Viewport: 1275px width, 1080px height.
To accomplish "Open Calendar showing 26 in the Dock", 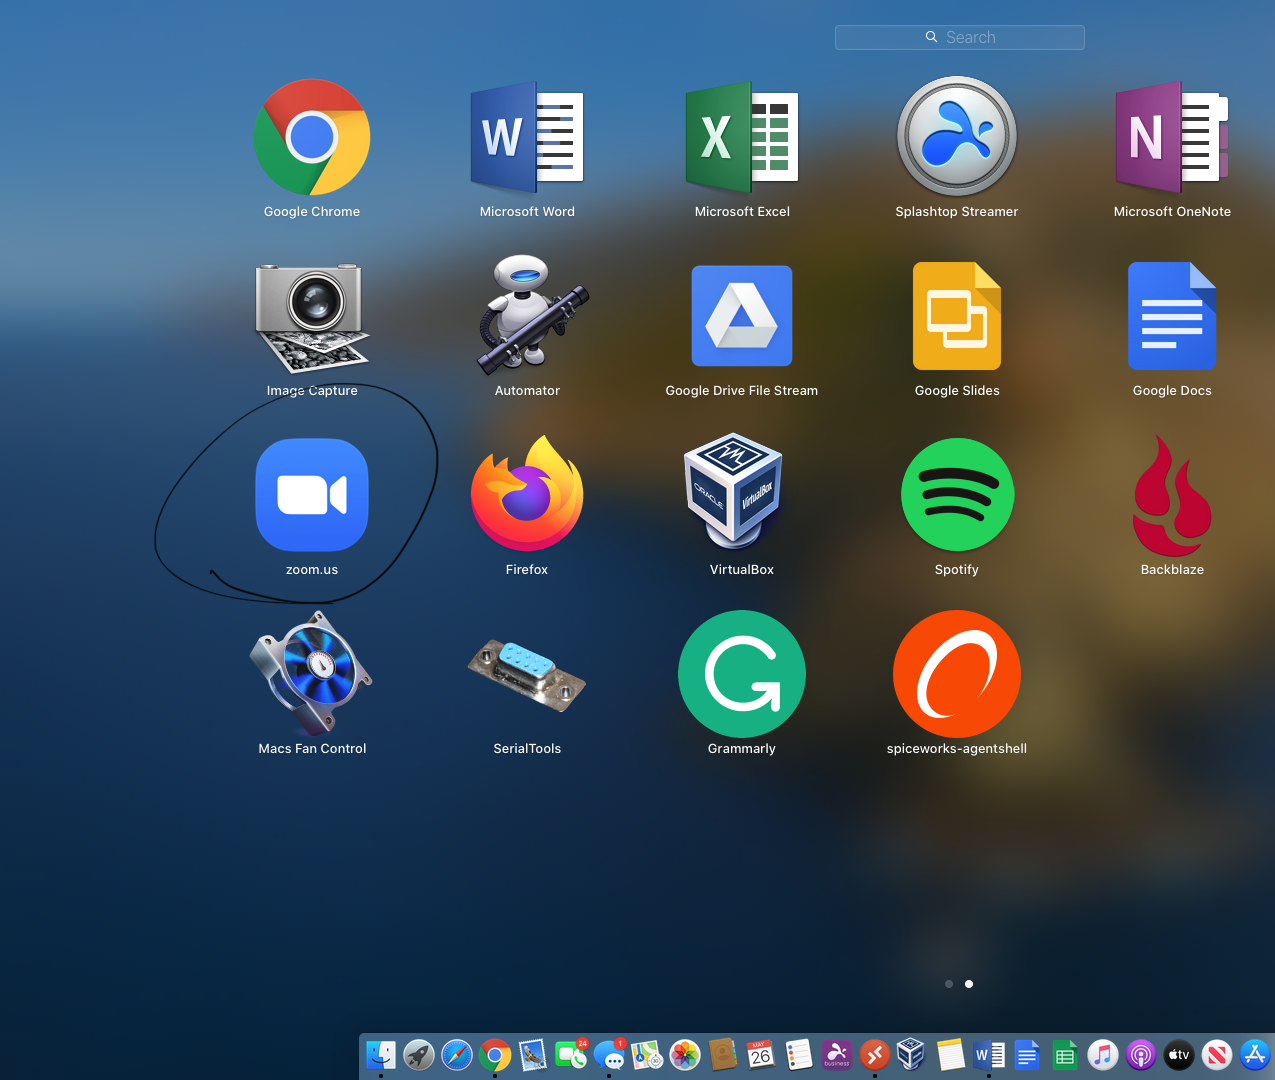I will (761, 1054).
